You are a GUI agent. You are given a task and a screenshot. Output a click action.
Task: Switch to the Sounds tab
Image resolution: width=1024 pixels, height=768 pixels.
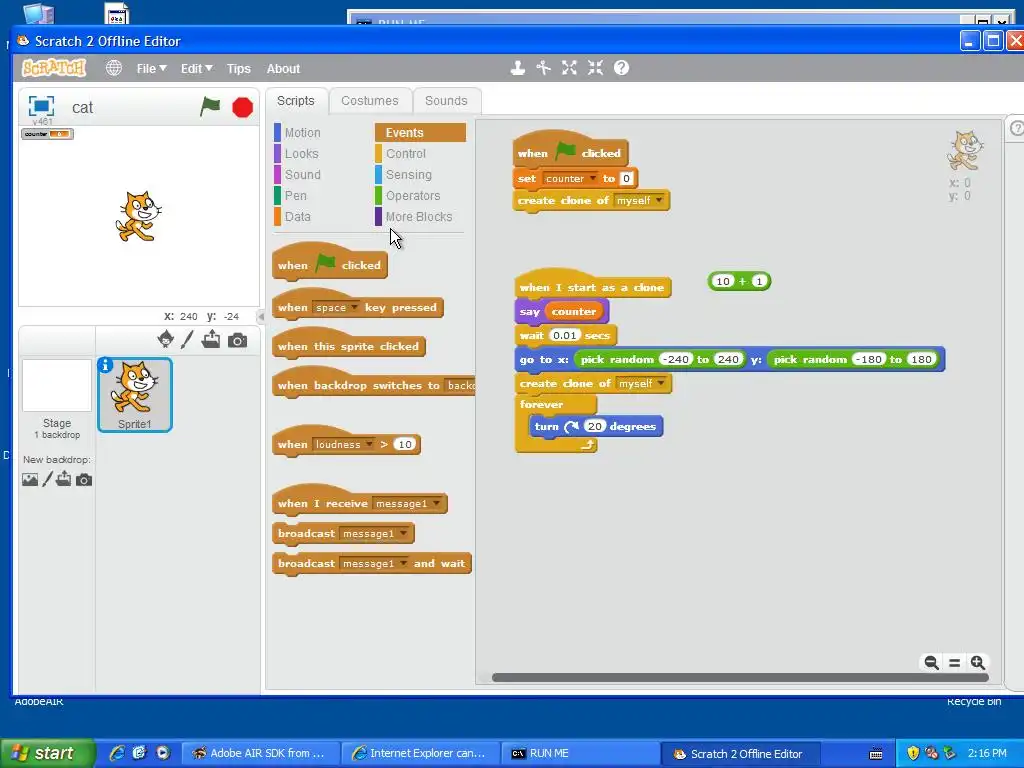446,101
